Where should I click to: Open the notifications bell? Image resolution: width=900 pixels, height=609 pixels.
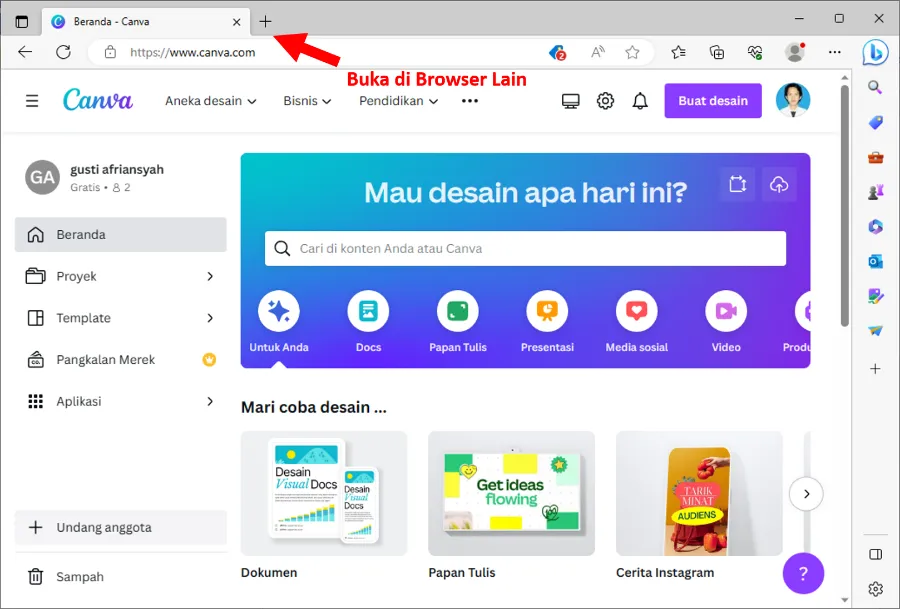click(x=640, y=101)
